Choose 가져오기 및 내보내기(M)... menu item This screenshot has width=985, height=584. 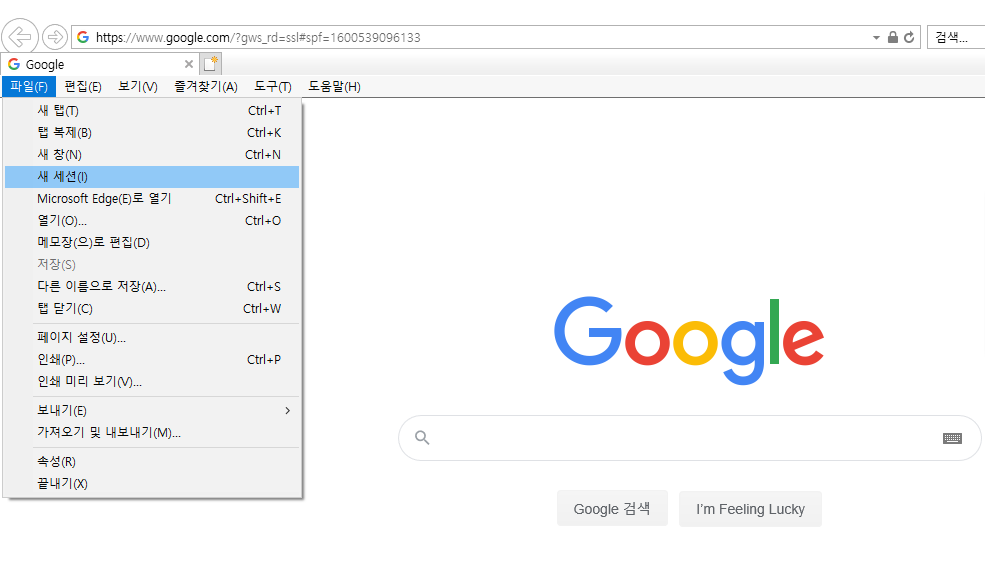click(x=152, y=433)
